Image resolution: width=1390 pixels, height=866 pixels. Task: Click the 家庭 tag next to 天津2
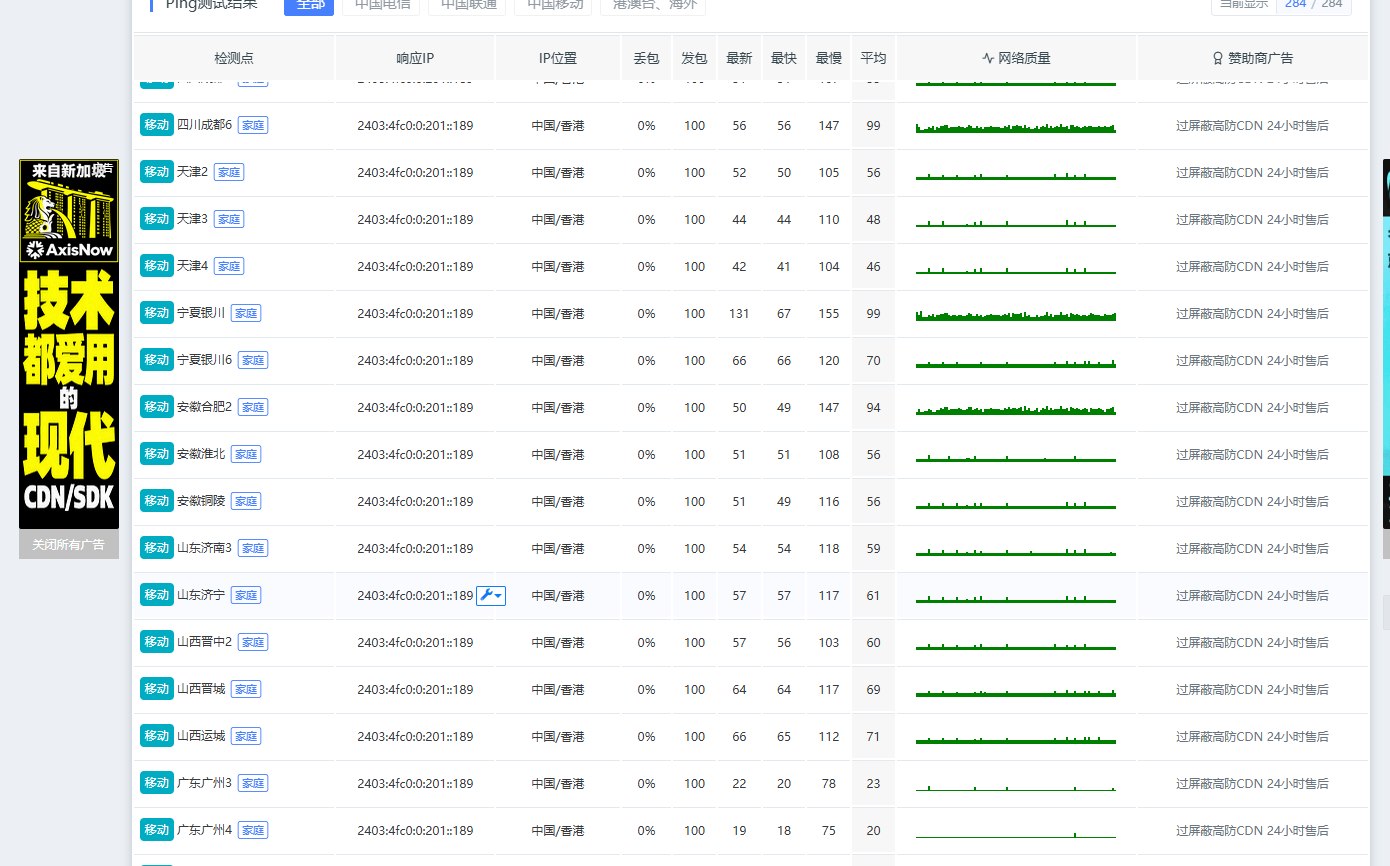click(229, 172)
